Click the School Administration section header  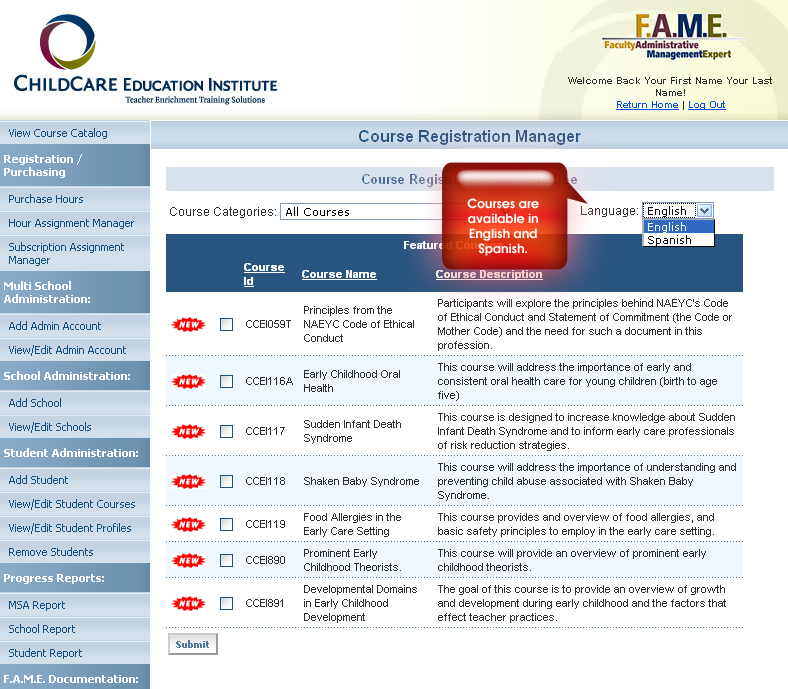(x=75, y=376)
